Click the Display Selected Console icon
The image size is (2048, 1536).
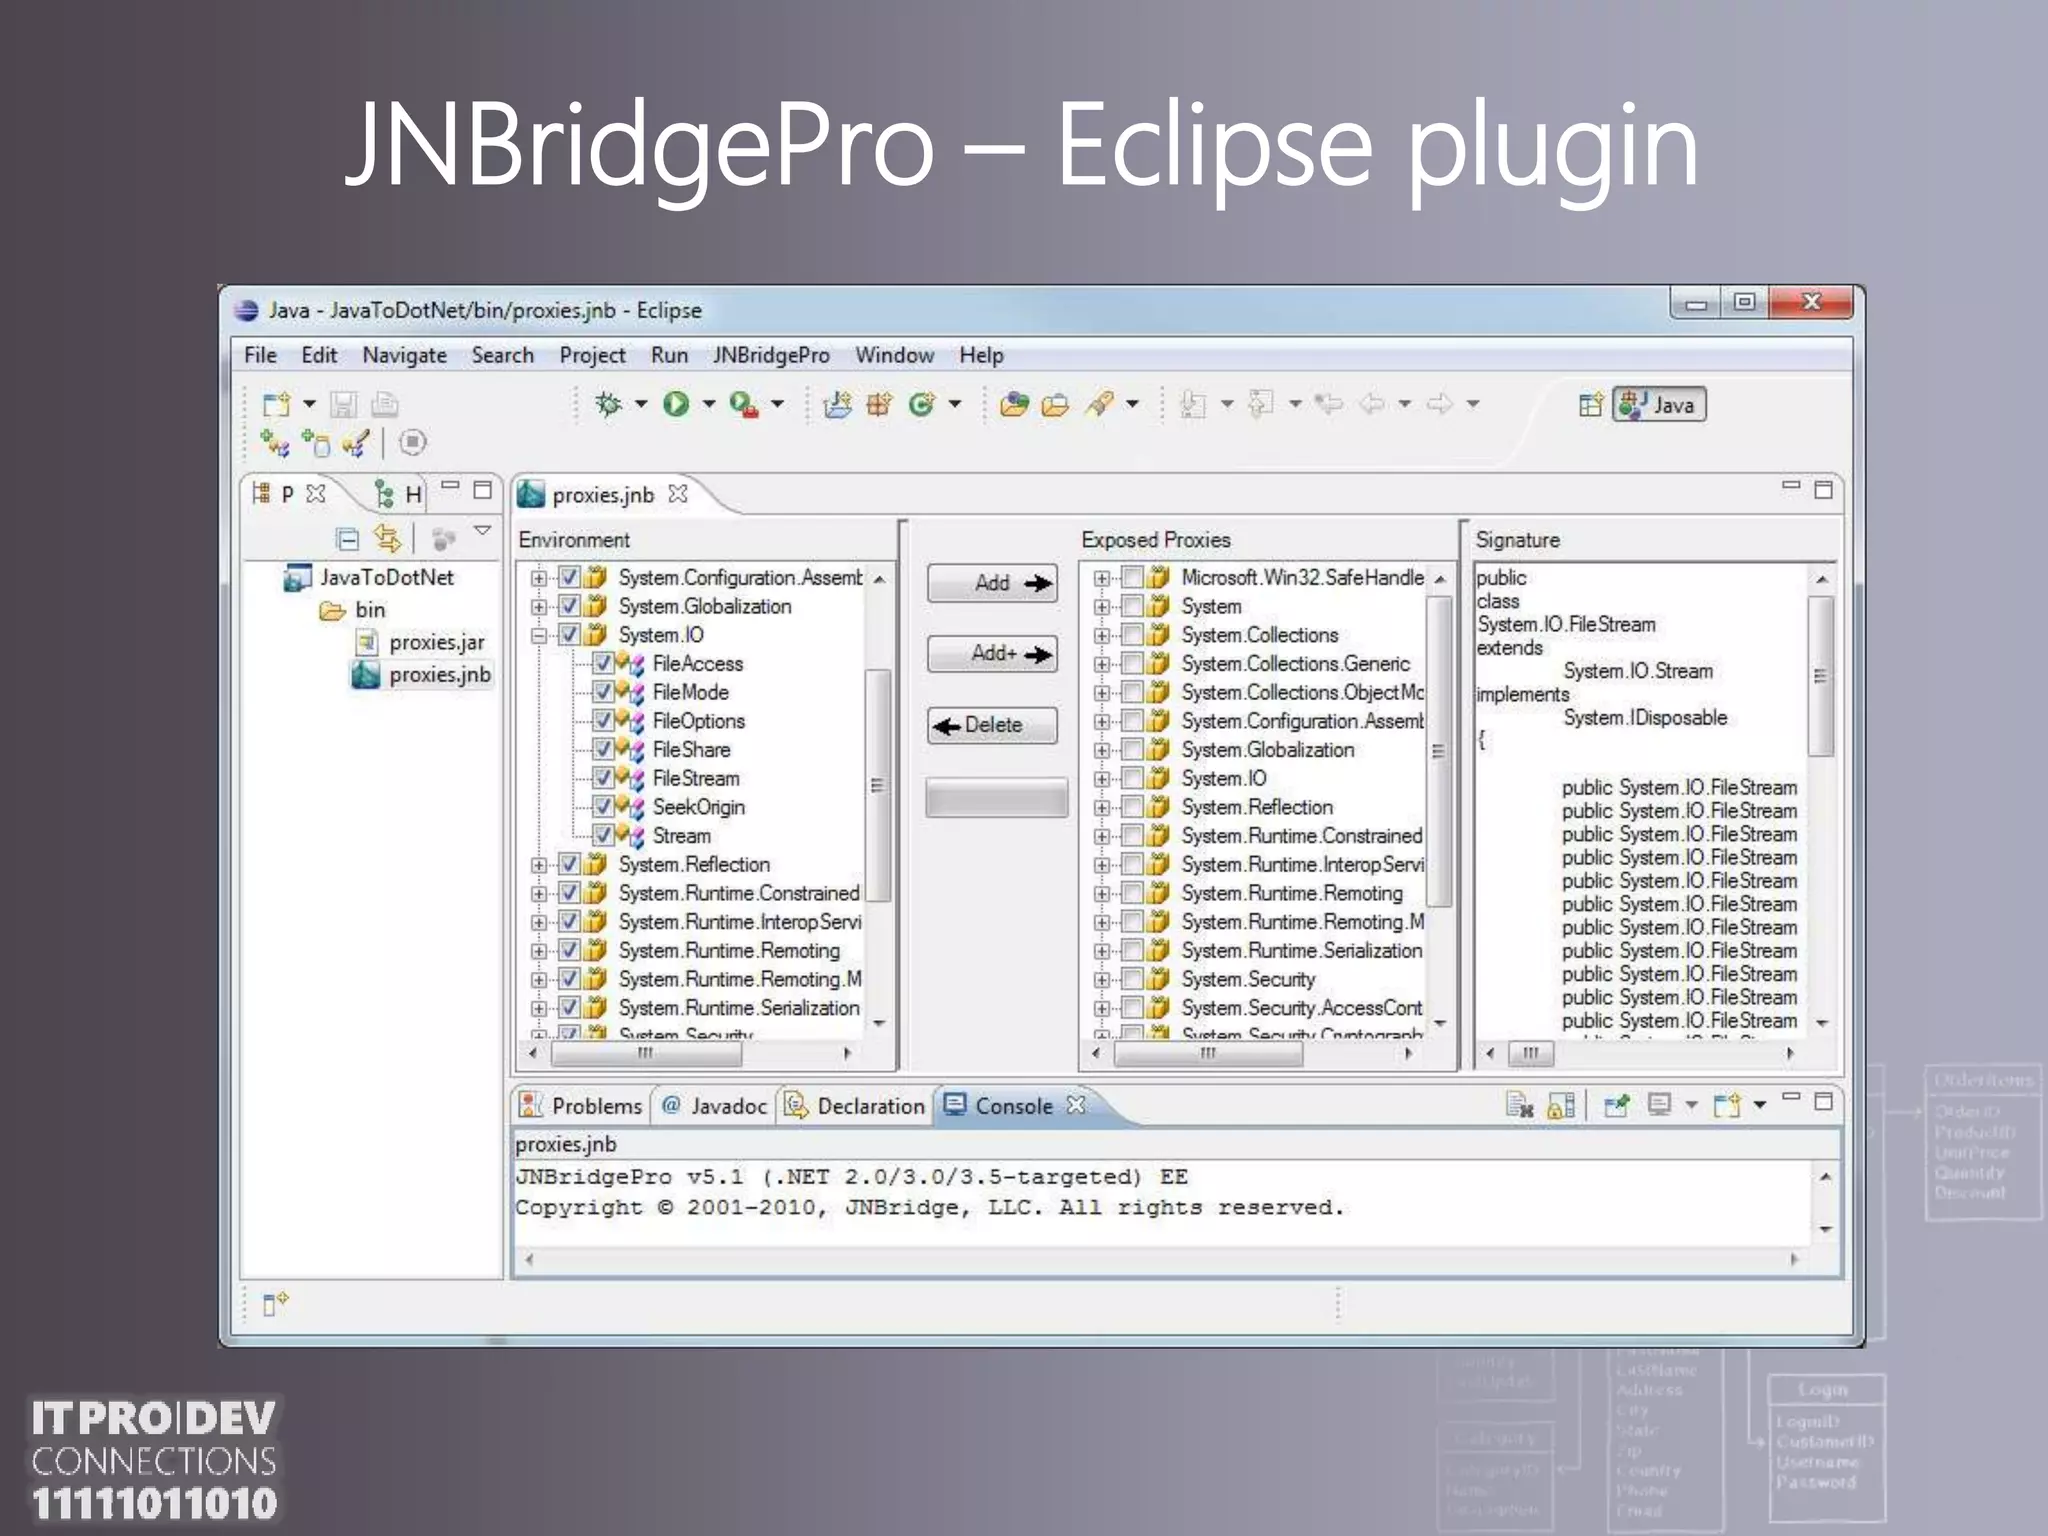coord(1660,1105)
